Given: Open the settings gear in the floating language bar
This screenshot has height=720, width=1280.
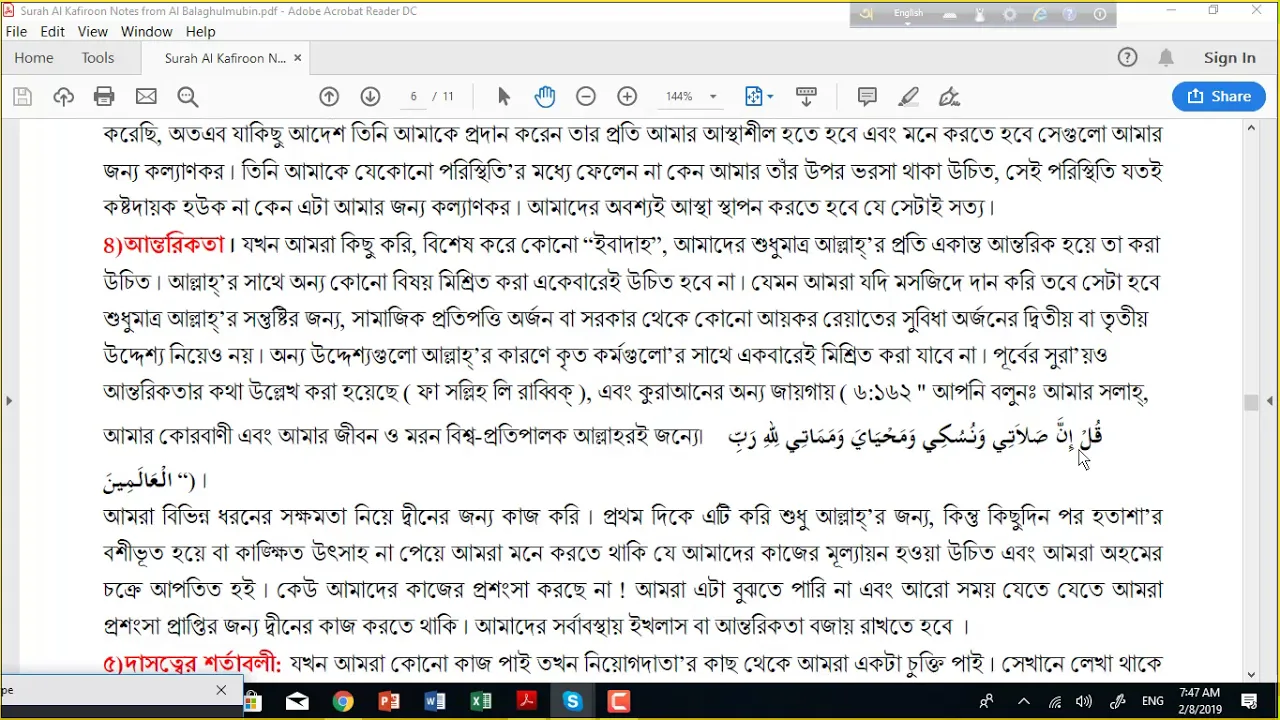Looking at the screenshot, I should coord(1010,14).
